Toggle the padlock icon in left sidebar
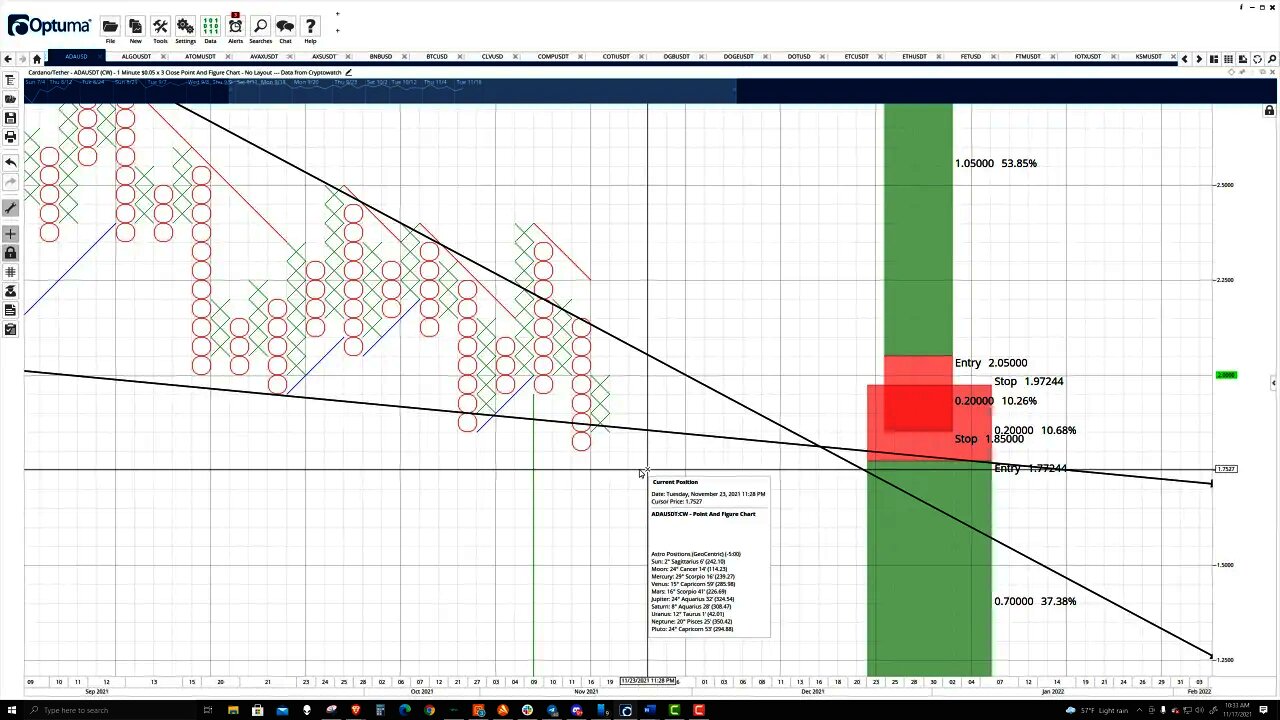 [10, 253]
